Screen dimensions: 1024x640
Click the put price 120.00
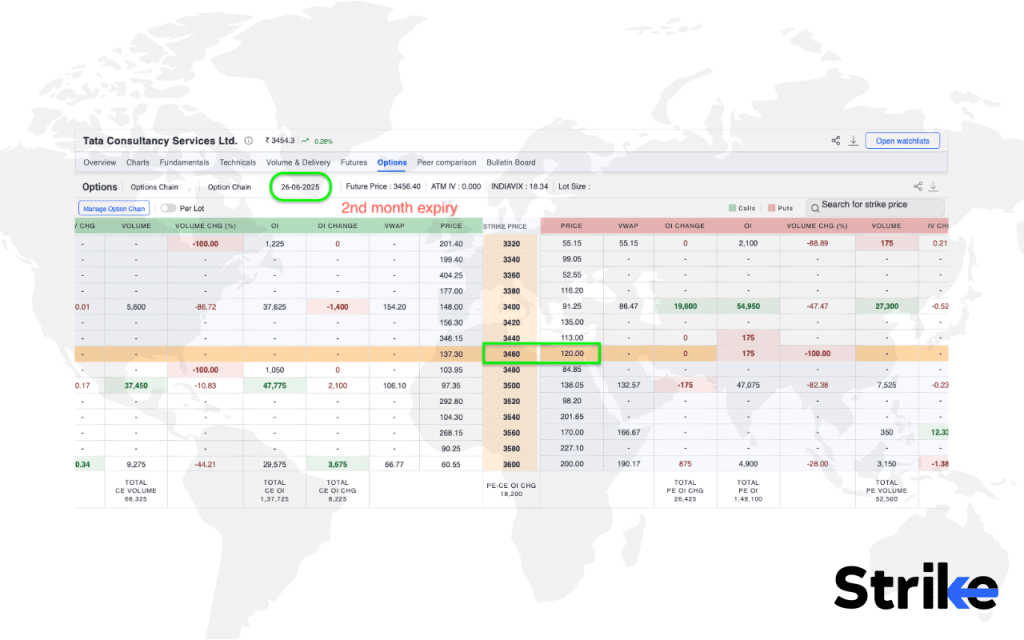[x=571, y=353]
